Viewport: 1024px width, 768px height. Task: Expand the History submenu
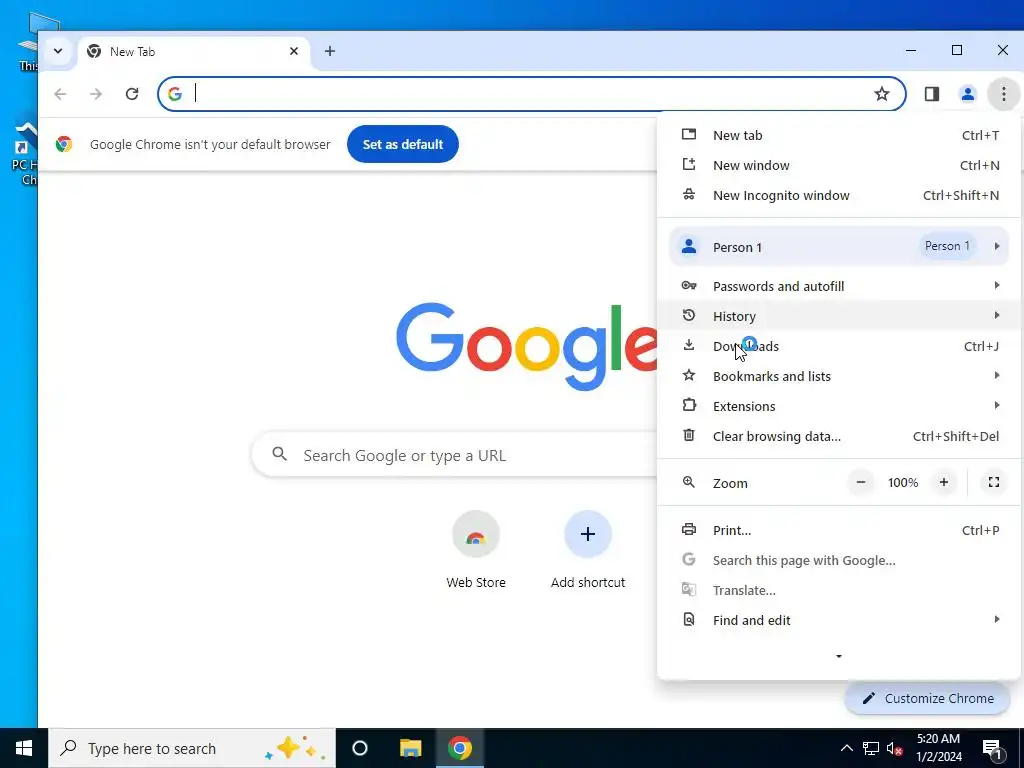839,316
